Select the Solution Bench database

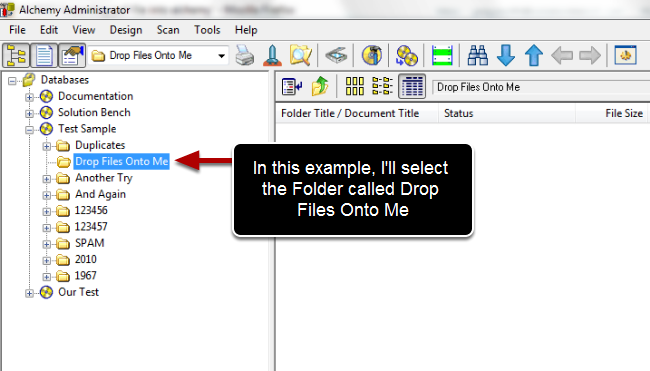pos(94,112)
